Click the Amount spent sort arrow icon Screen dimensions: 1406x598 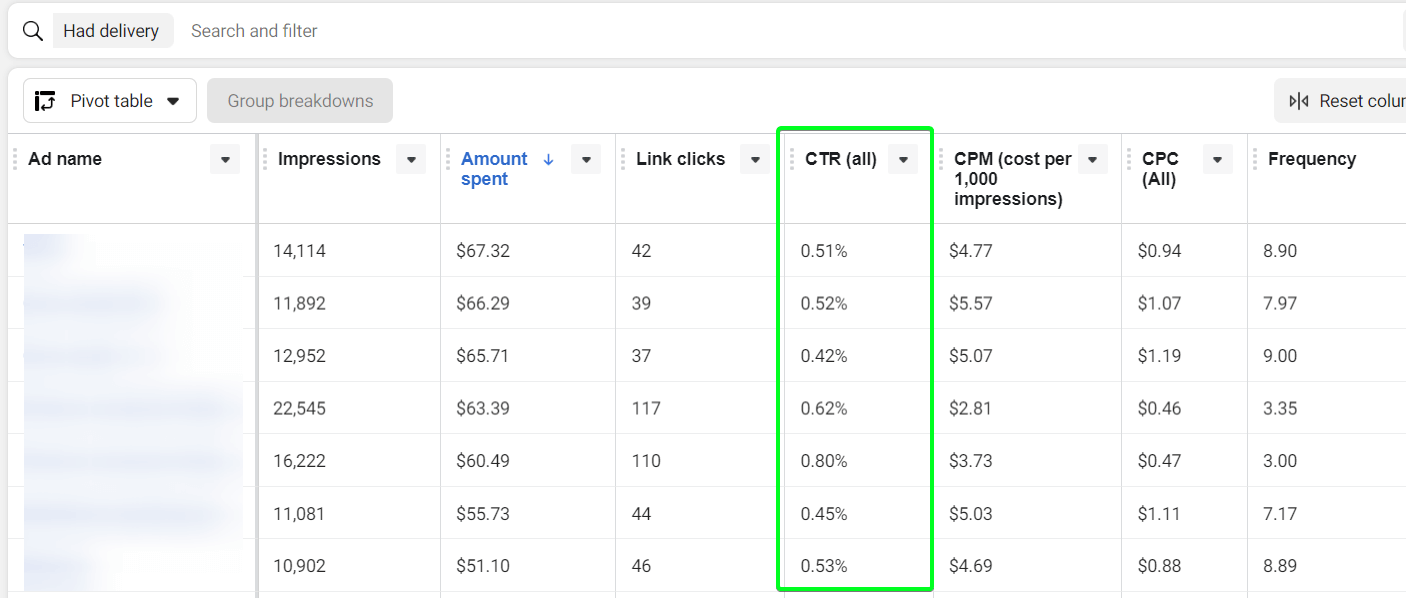548,159
